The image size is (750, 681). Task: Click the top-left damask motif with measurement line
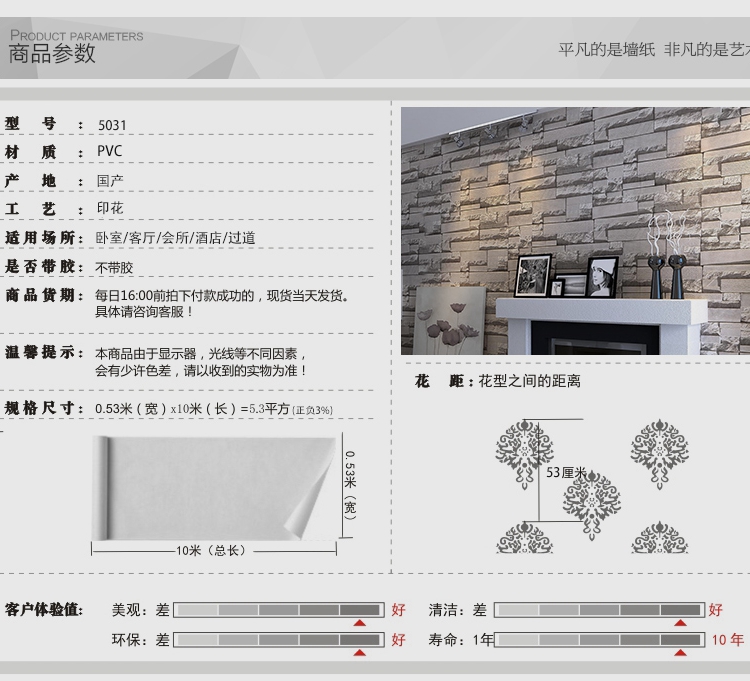pyautogui.click(x=525, y=454)
